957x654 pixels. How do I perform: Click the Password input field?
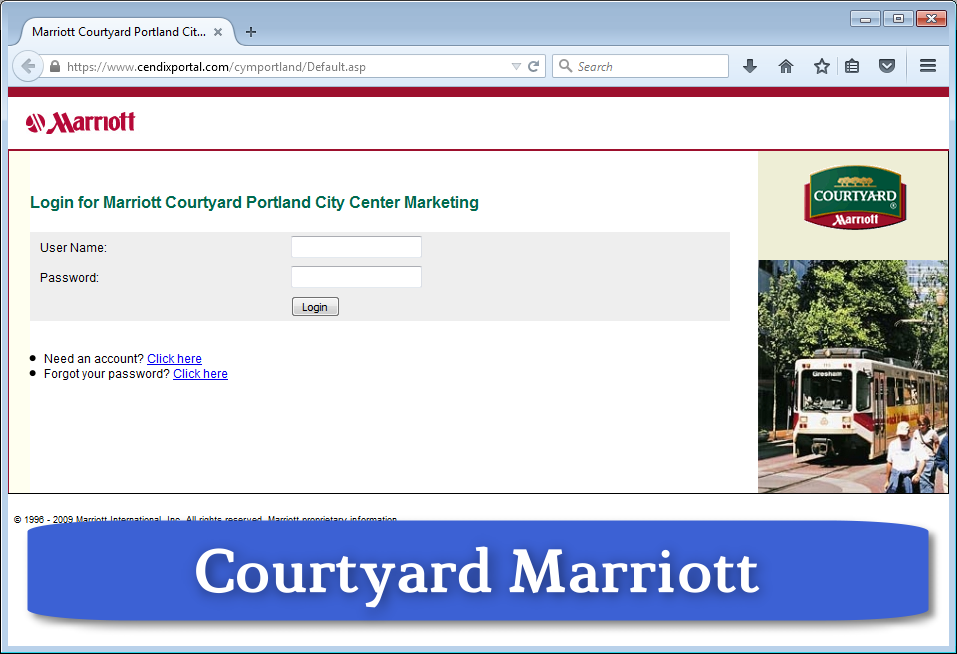tap(356, 277)
